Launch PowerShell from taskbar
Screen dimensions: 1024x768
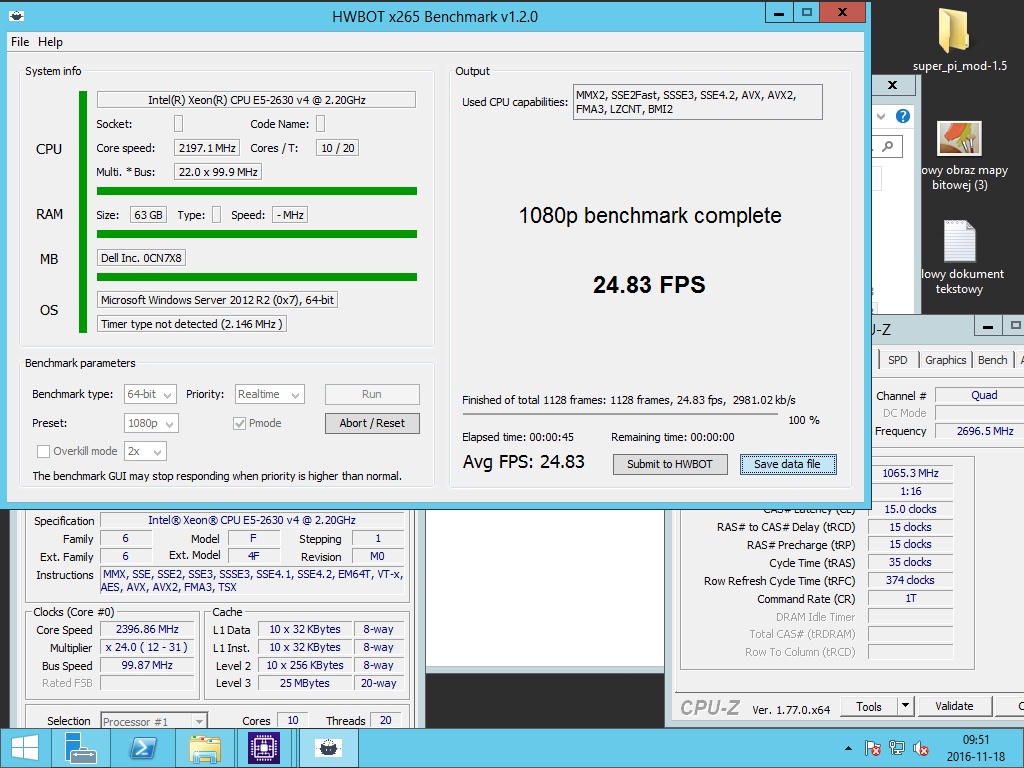coord(143,748)
